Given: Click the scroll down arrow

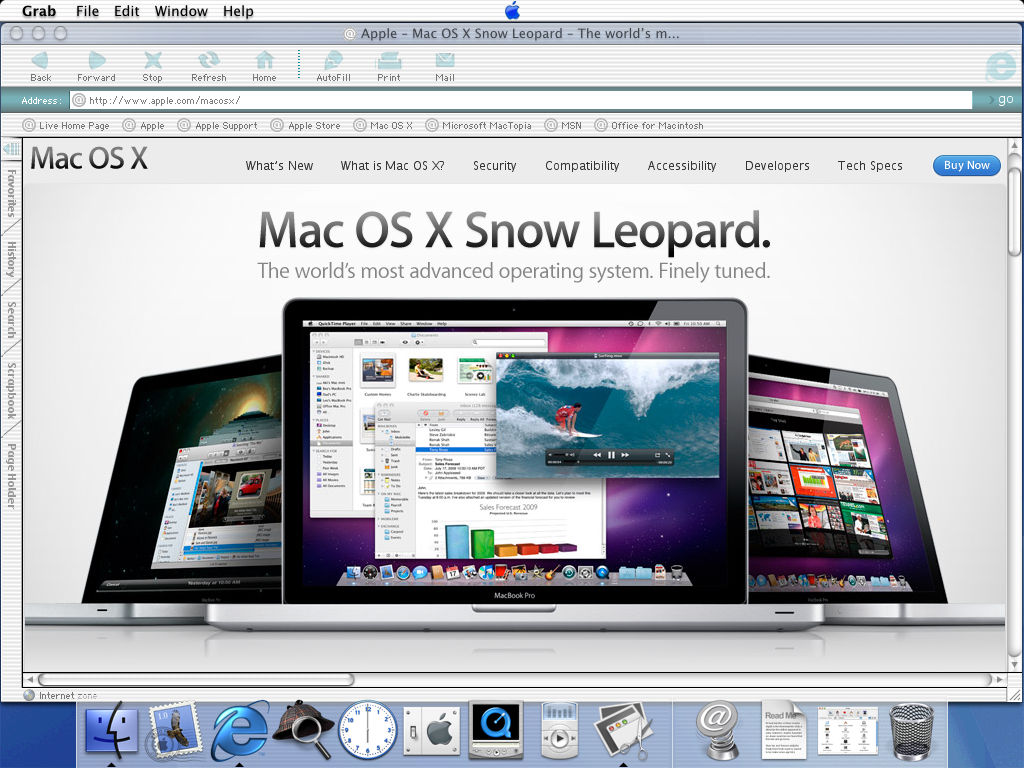Looking at the screenshot, I should [1014, 665].
